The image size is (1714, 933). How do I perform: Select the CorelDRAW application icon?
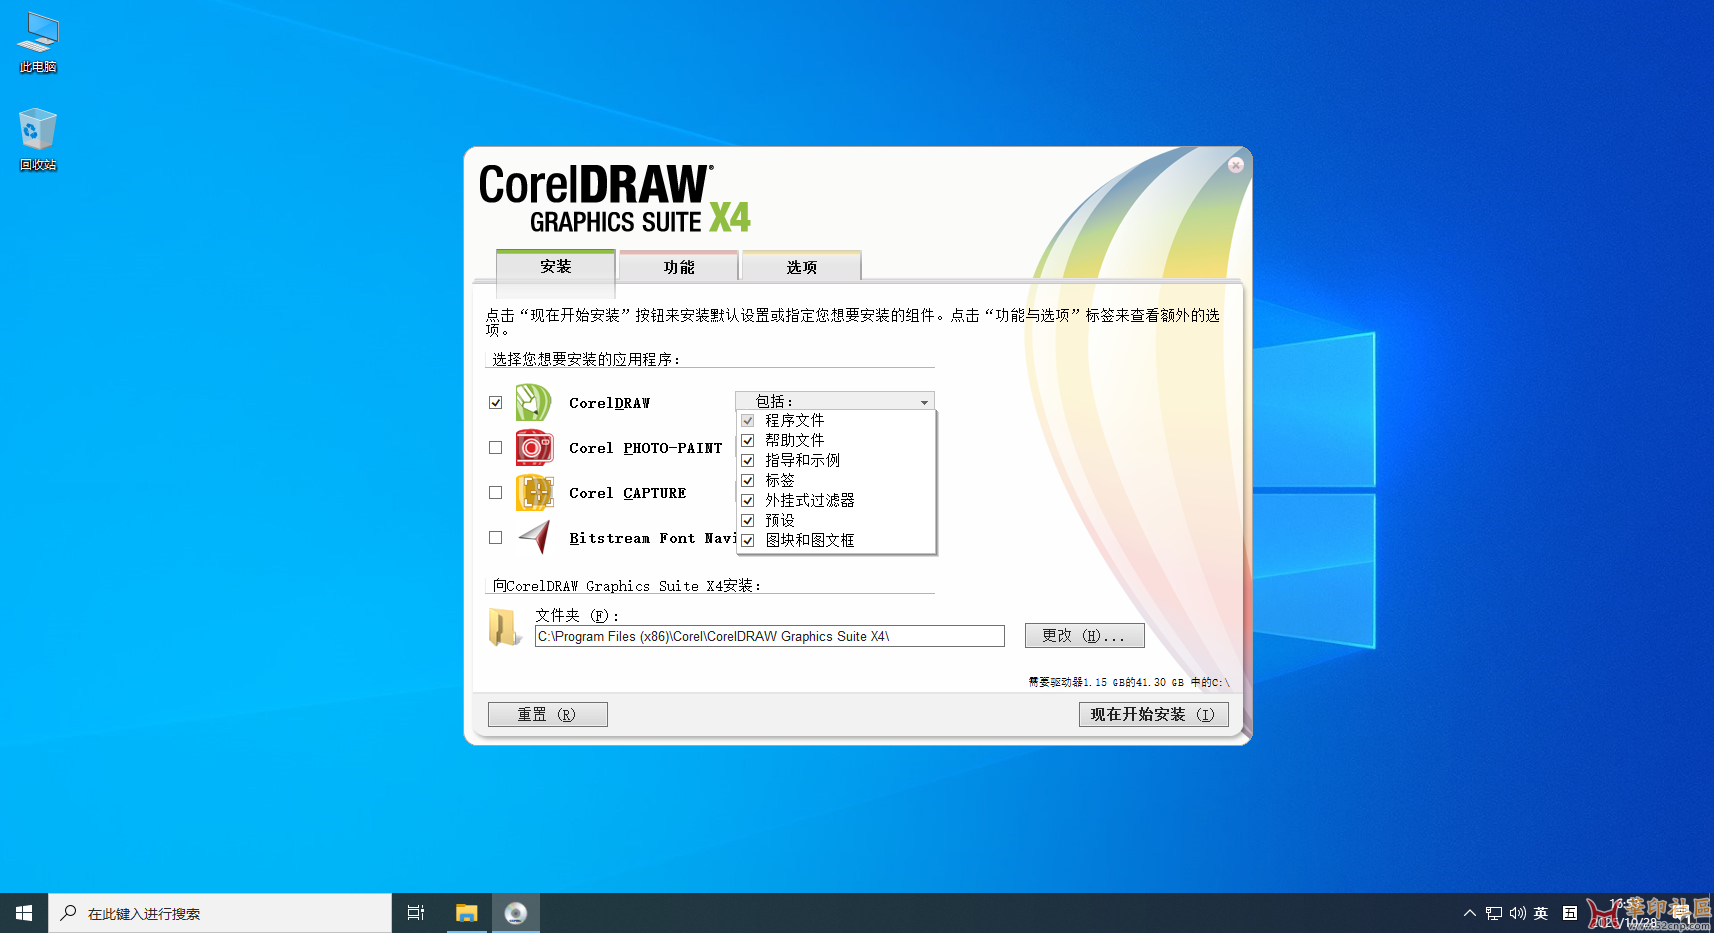[533, 402]
